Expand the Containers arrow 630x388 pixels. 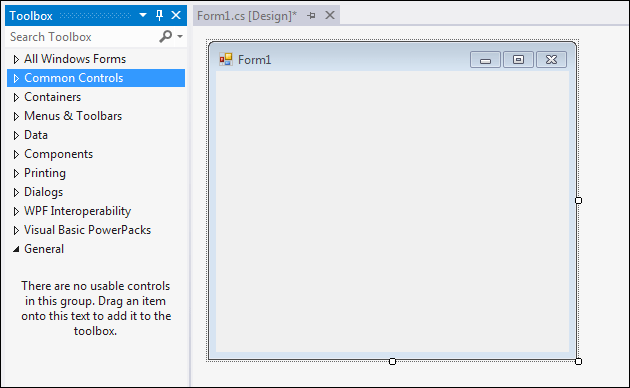click(x=16, y=97)
